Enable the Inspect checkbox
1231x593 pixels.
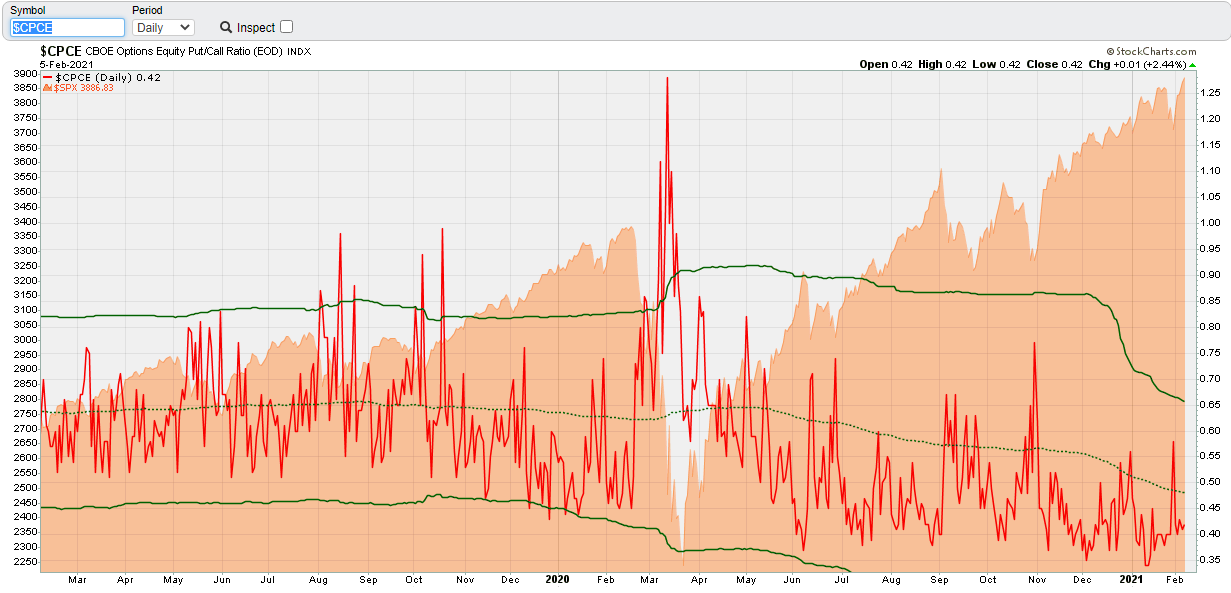[287, 27]
